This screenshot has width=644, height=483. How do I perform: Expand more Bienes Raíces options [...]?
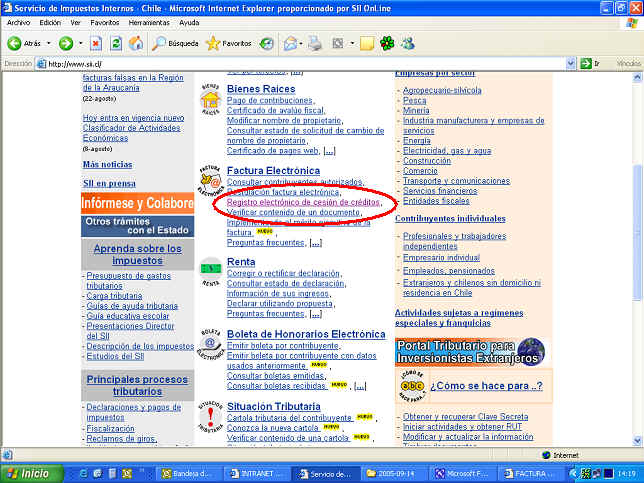pos(329,151)
